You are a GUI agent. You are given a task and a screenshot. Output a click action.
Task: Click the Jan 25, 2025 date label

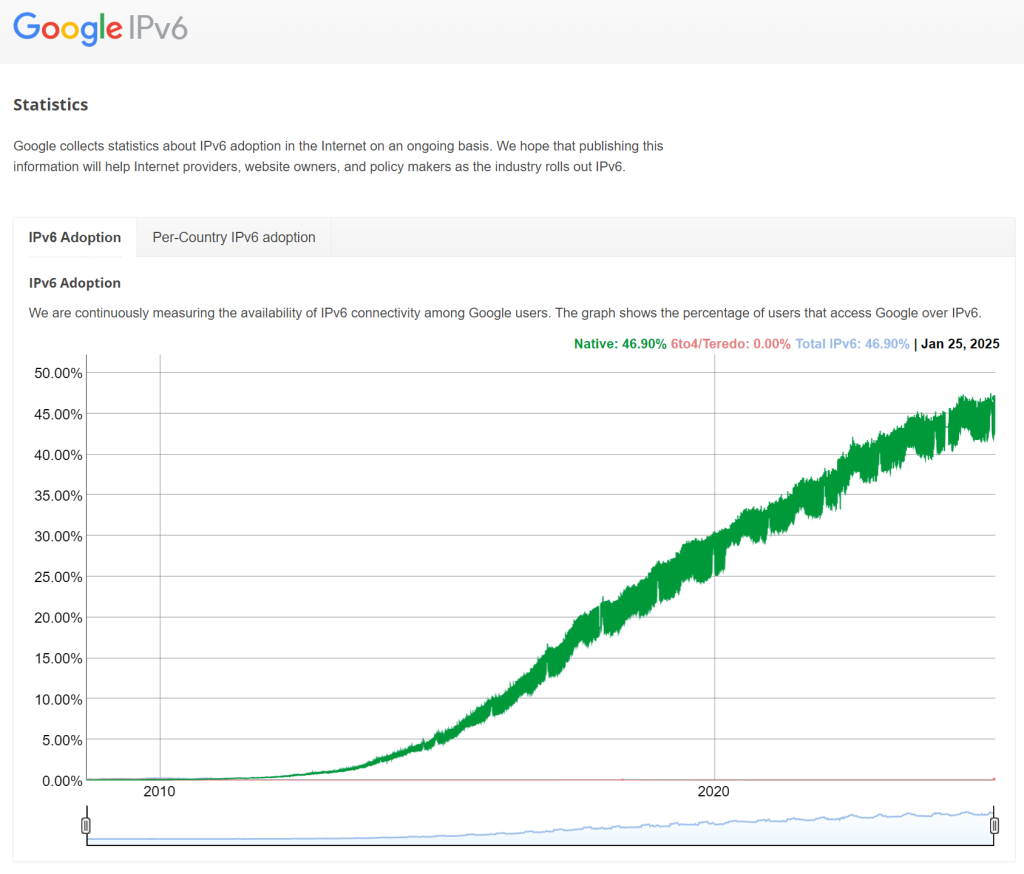[958, 344]
